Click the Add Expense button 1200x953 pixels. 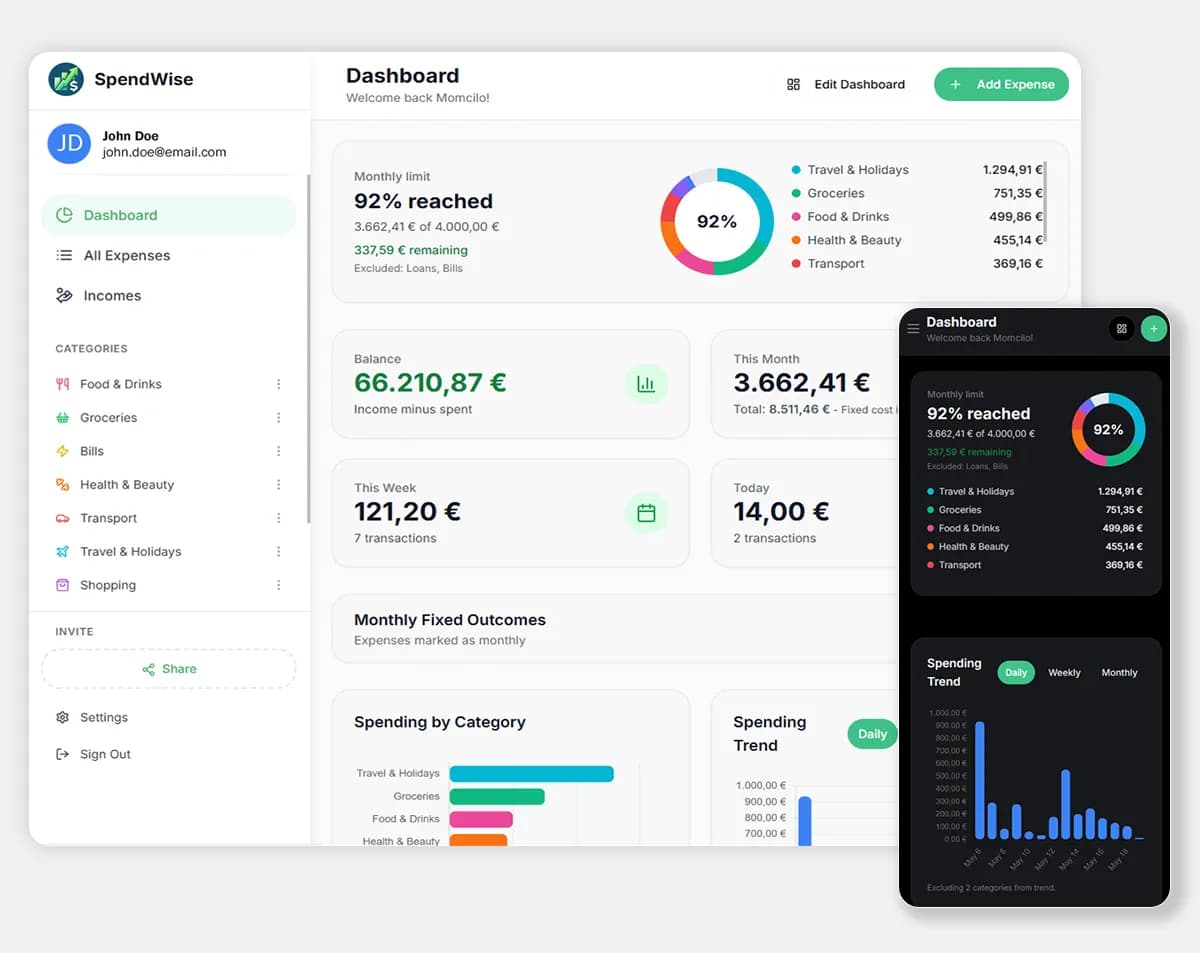tap(1001, 84)
